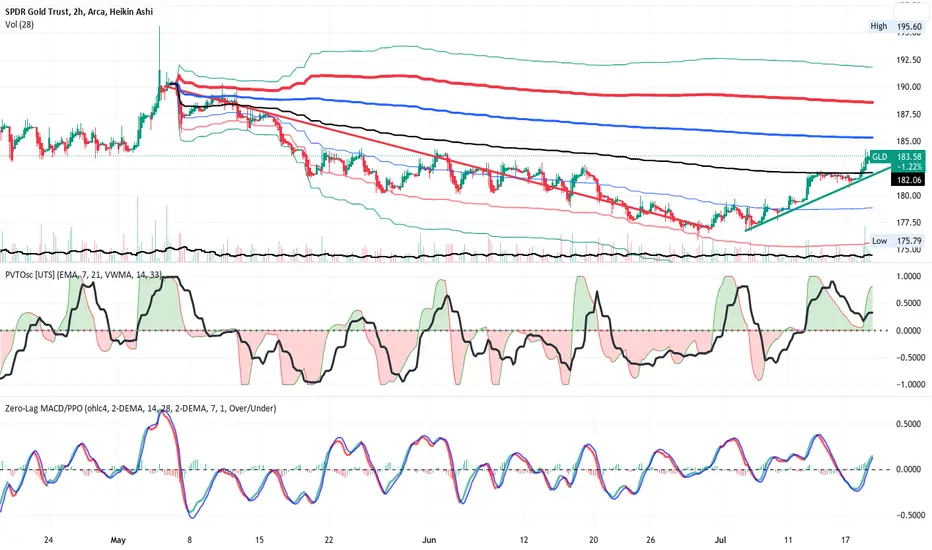This screenshot has width=932, height=550.
Task: Click the 17 date on time axis
Action: point(846,540)
